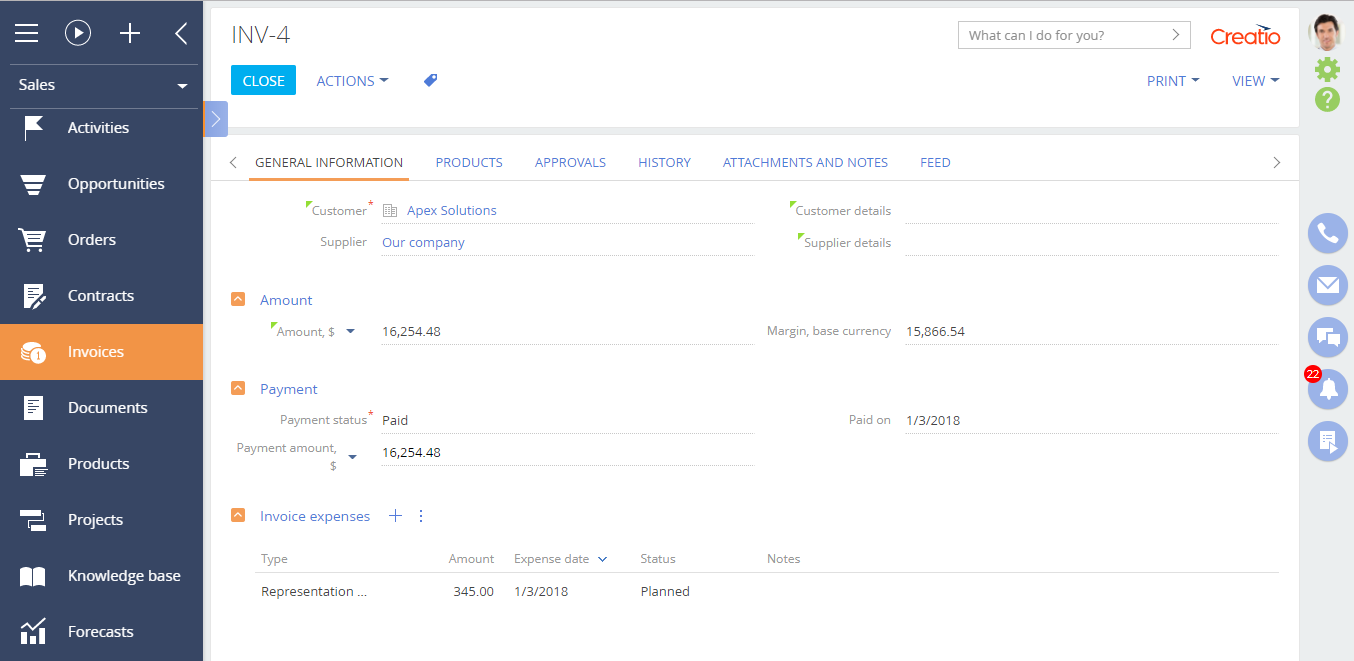Open the business process tasks panel
Image resolution: width=1354 pixels, height=661 pixels.
click(x=1328, y=441)
